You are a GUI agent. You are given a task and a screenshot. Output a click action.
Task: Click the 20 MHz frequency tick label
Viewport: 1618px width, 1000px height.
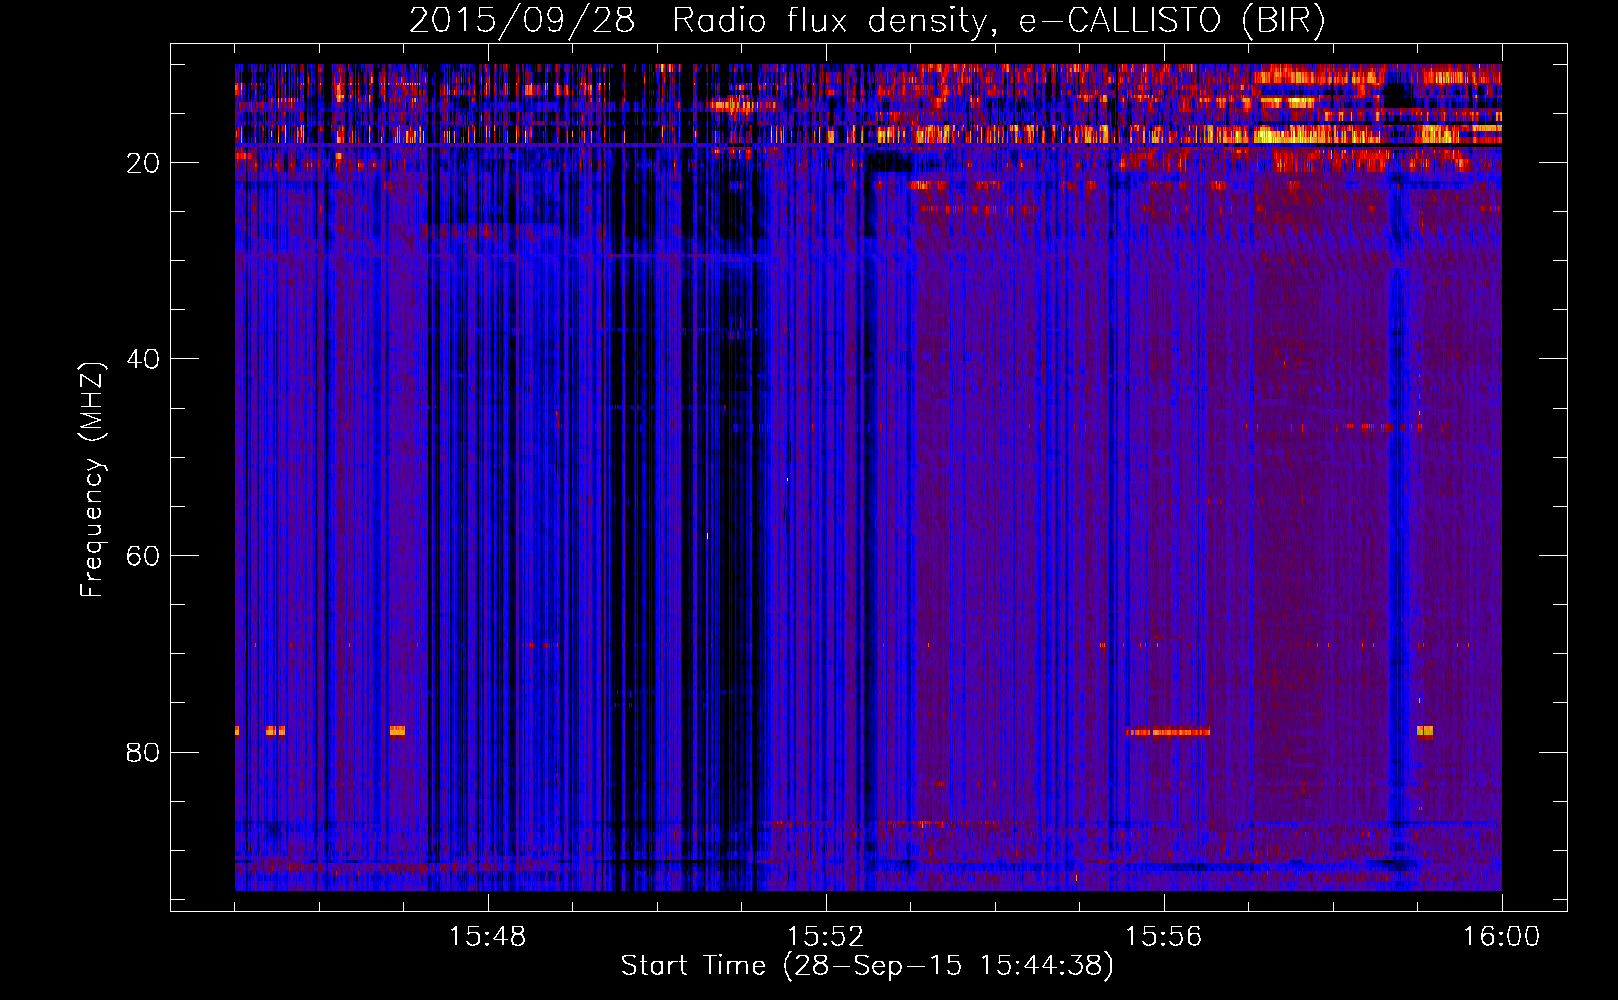click(x=143, y=163)
